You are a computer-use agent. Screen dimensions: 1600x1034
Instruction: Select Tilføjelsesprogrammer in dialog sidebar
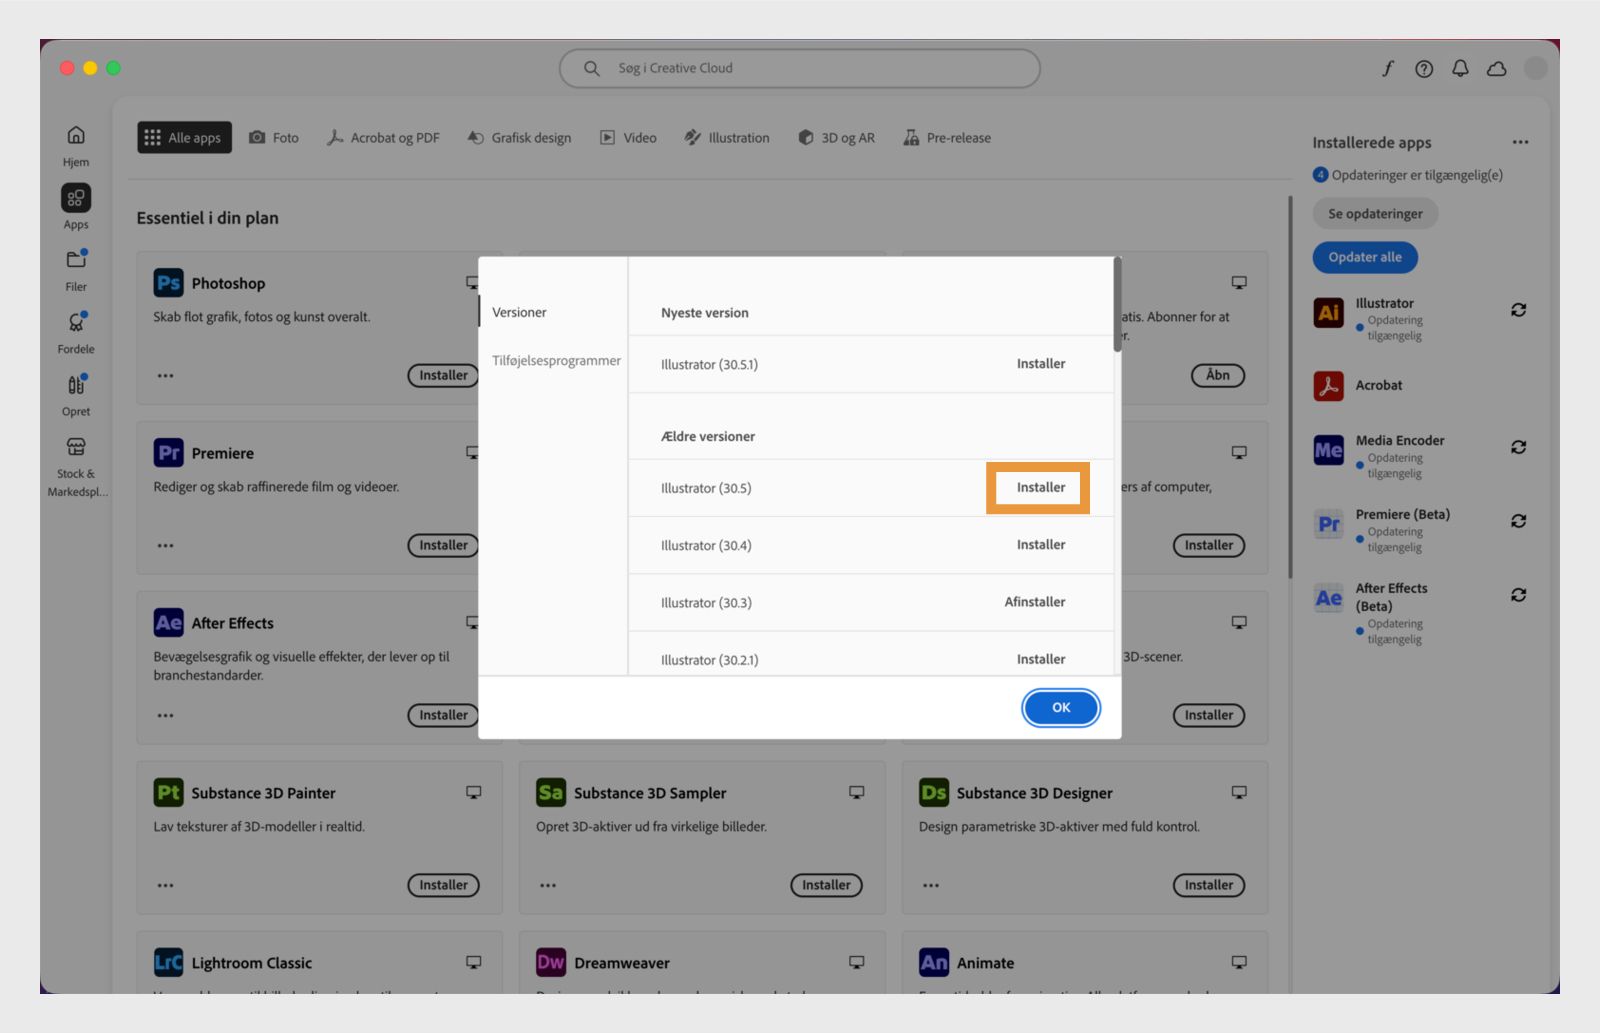556,361
